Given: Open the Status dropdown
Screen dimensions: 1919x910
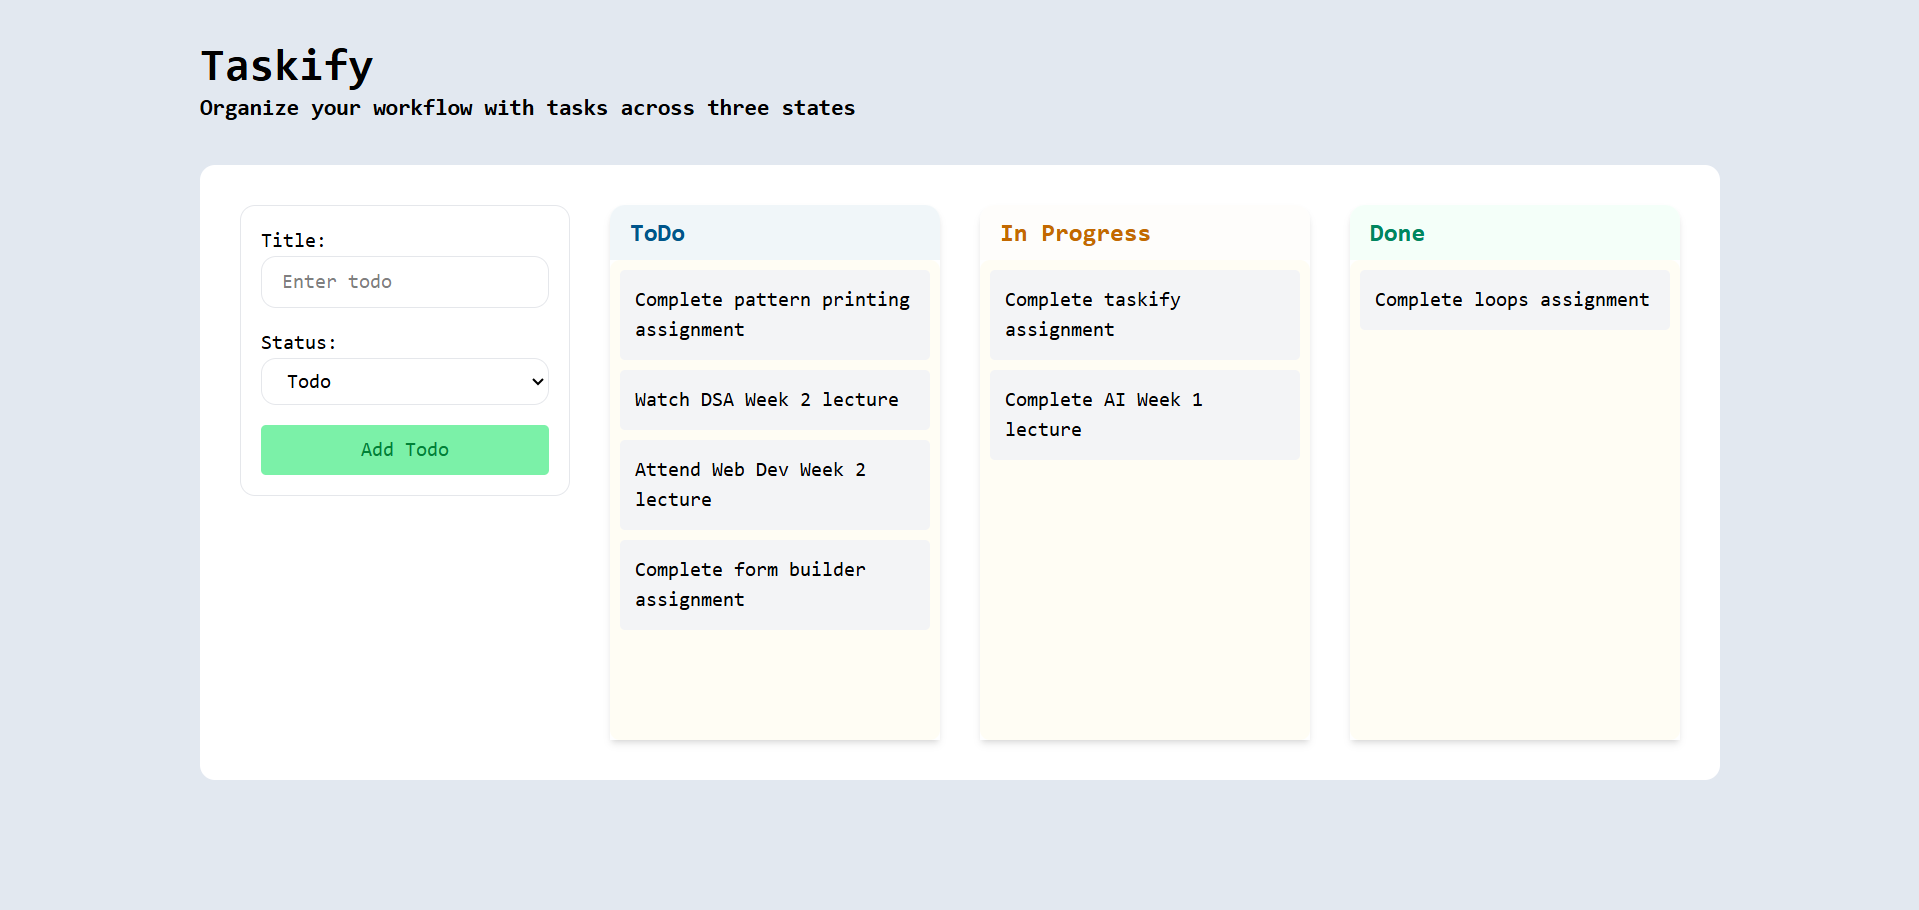Looking at the screenshot, I should [404, 381].
